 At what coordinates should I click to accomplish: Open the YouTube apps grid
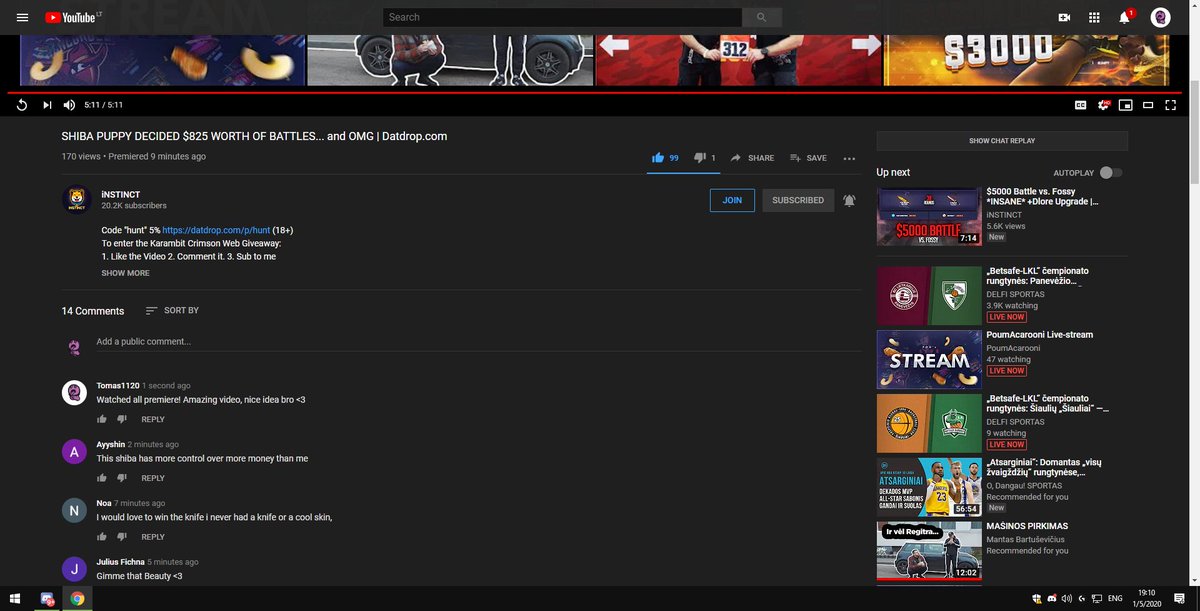point(1094,17)
